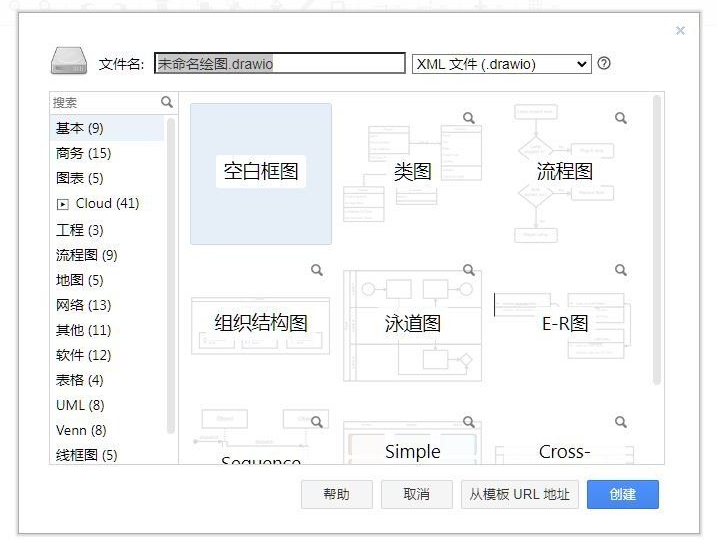Select the 图表 (5) category

(107, 178)
